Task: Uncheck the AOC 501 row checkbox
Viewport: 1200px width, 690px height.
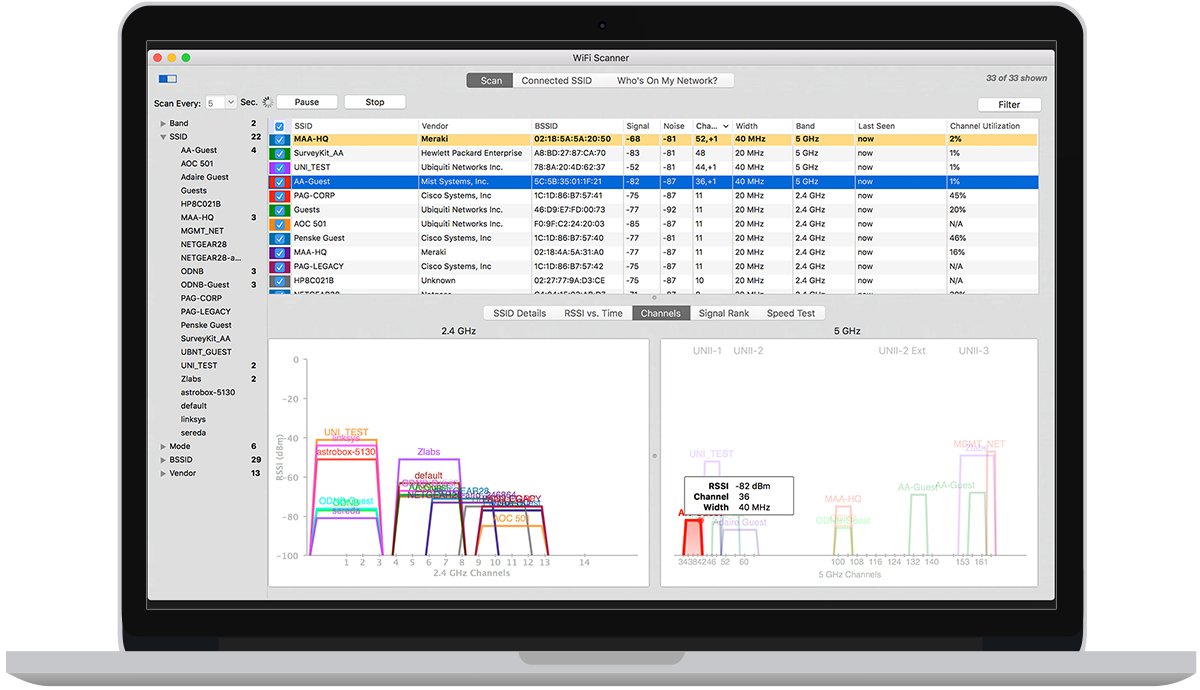Action: (x=279, y=224)
